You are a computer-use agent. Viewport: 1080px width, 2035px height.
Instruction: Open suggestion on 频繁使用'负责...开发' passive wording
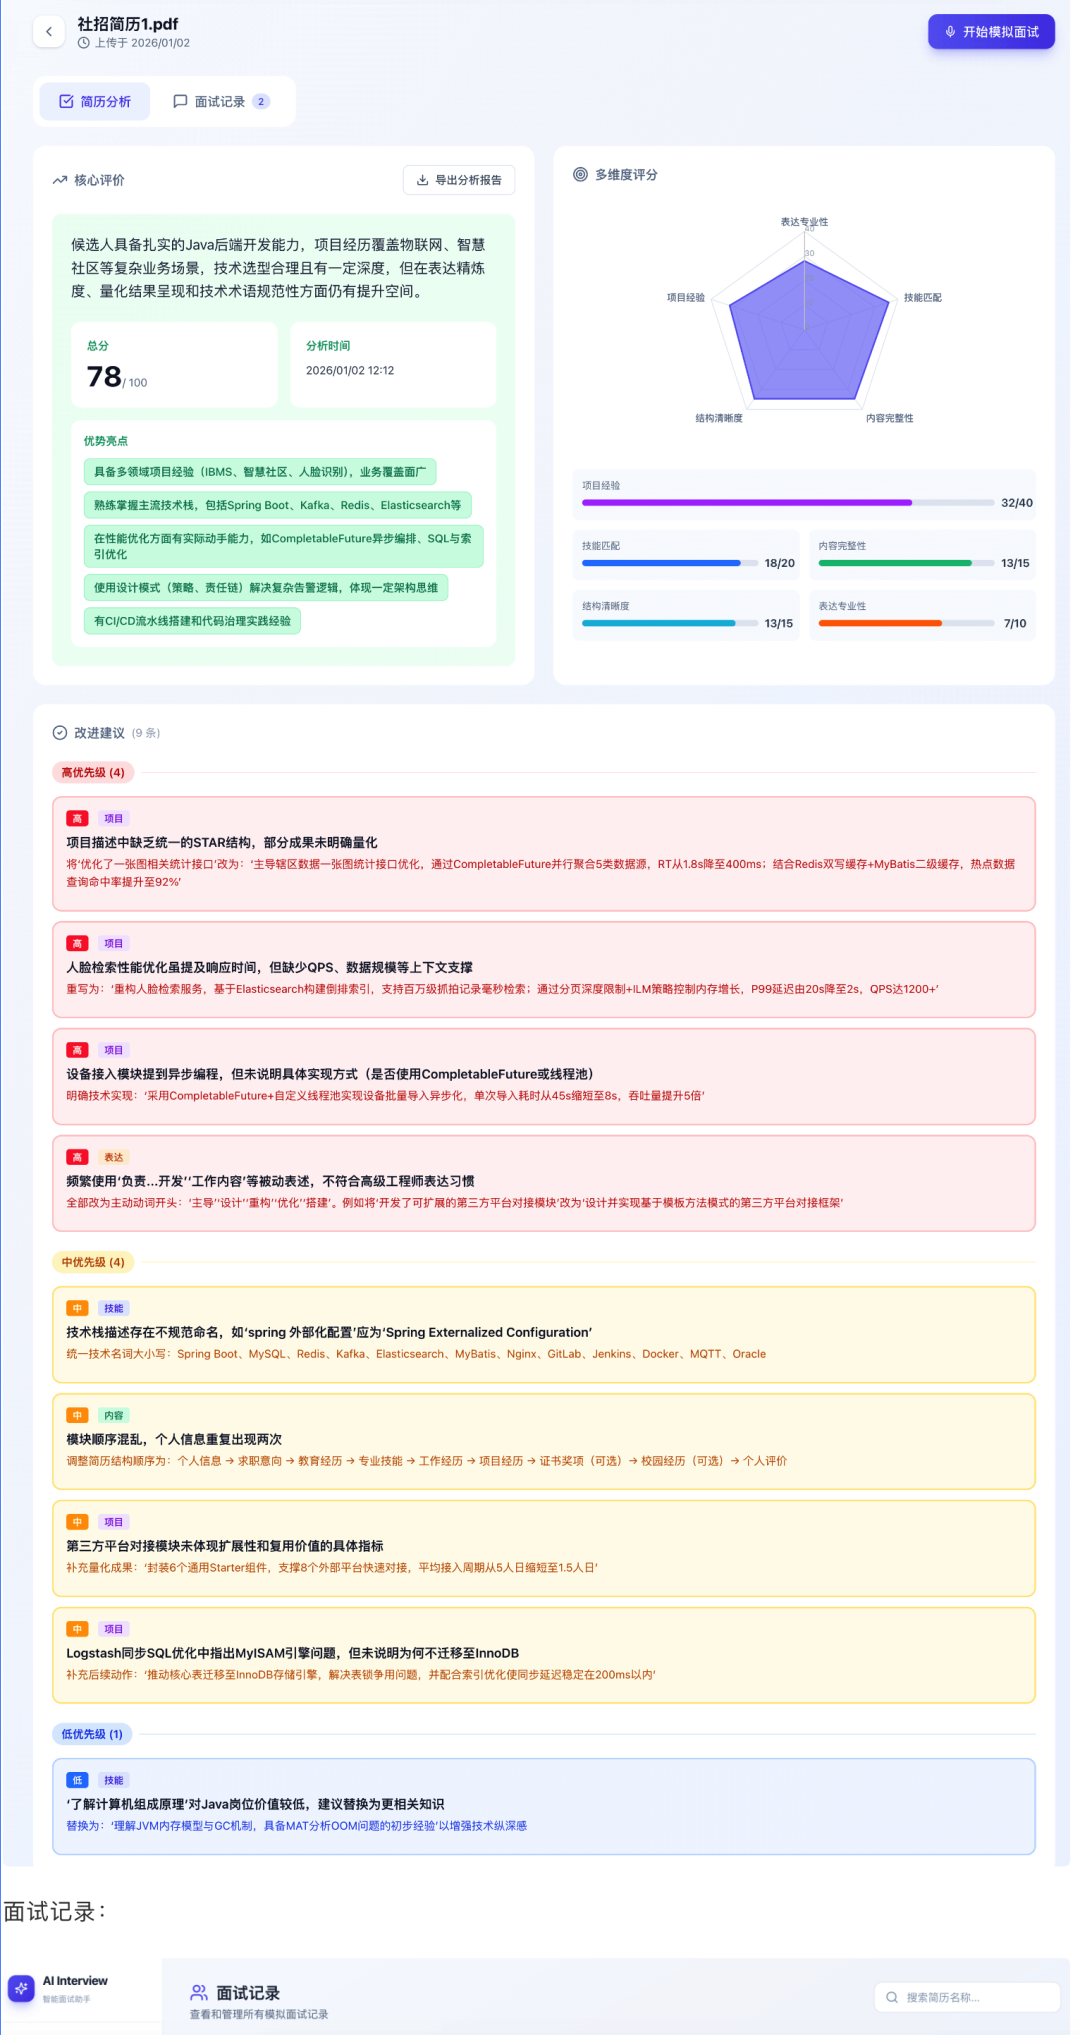544,1183
